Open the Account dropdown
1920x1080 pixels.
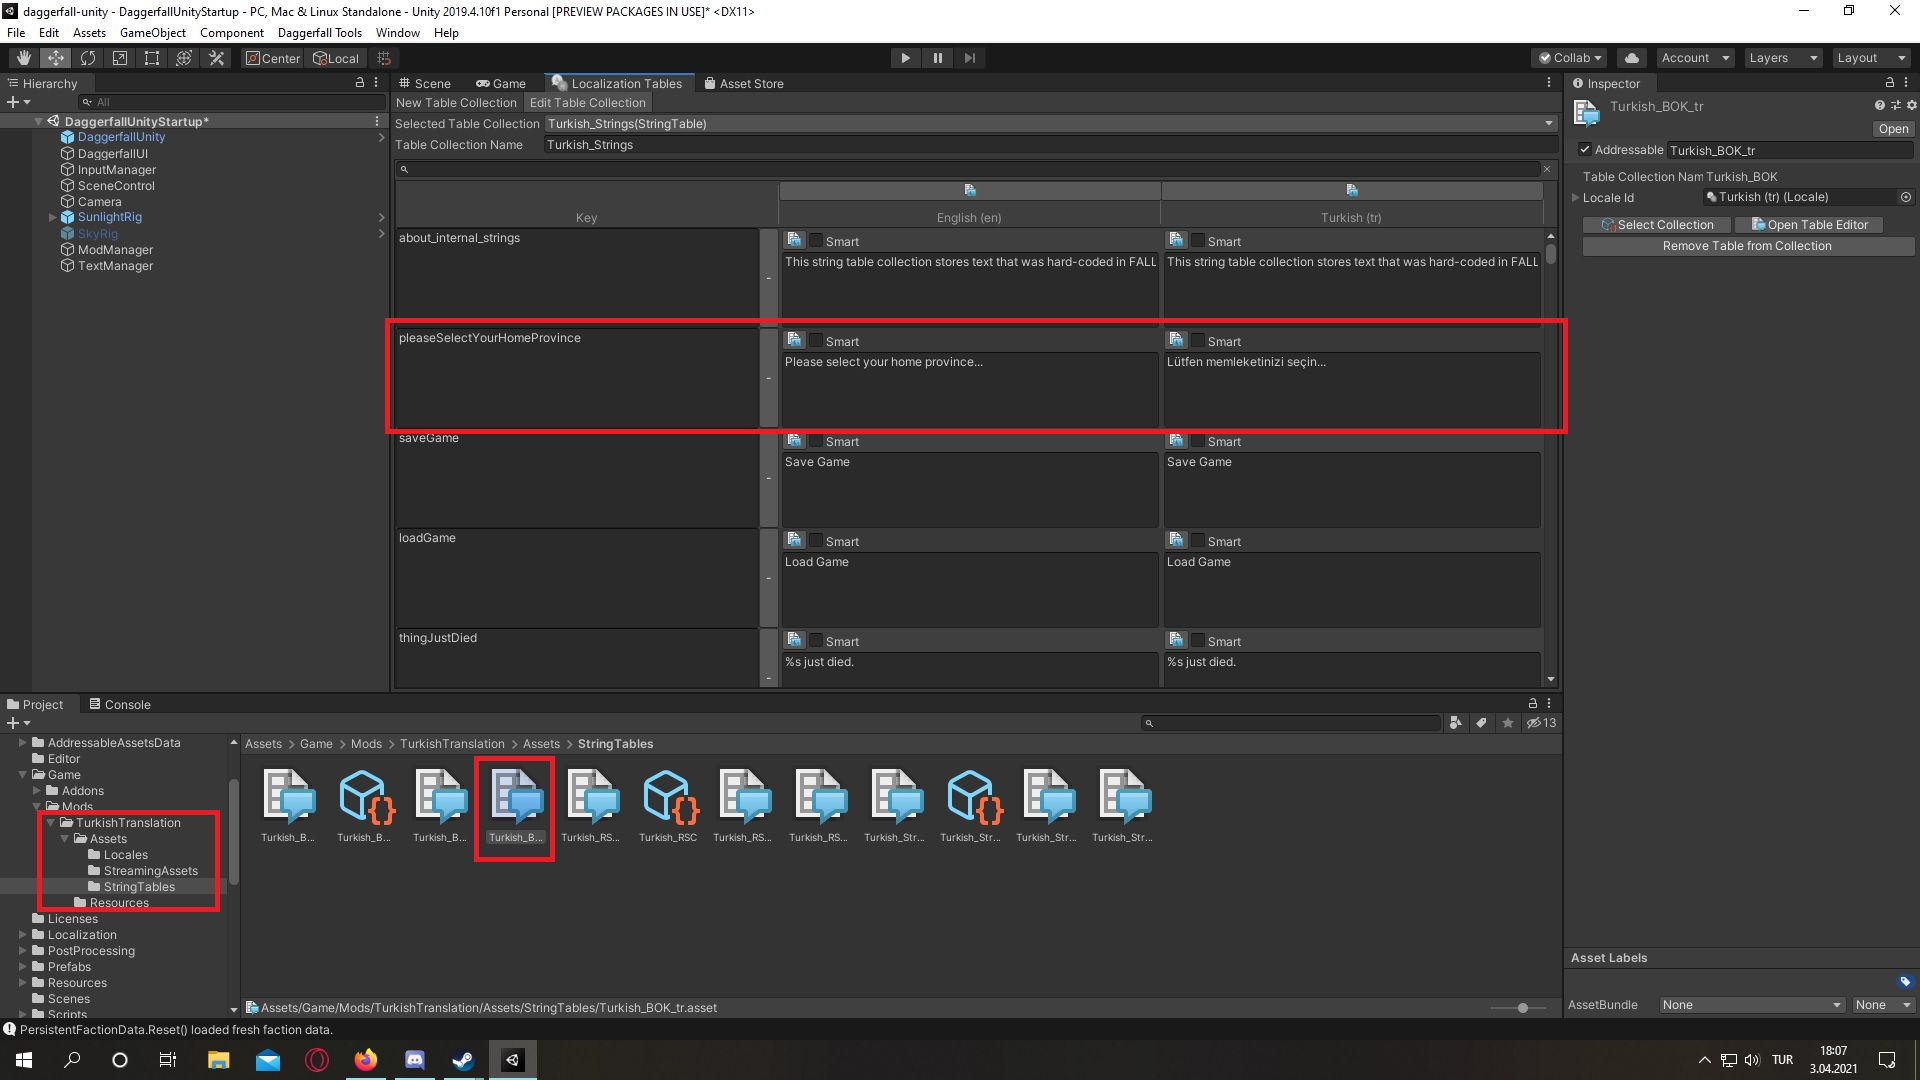click(x=1694, y=58)
